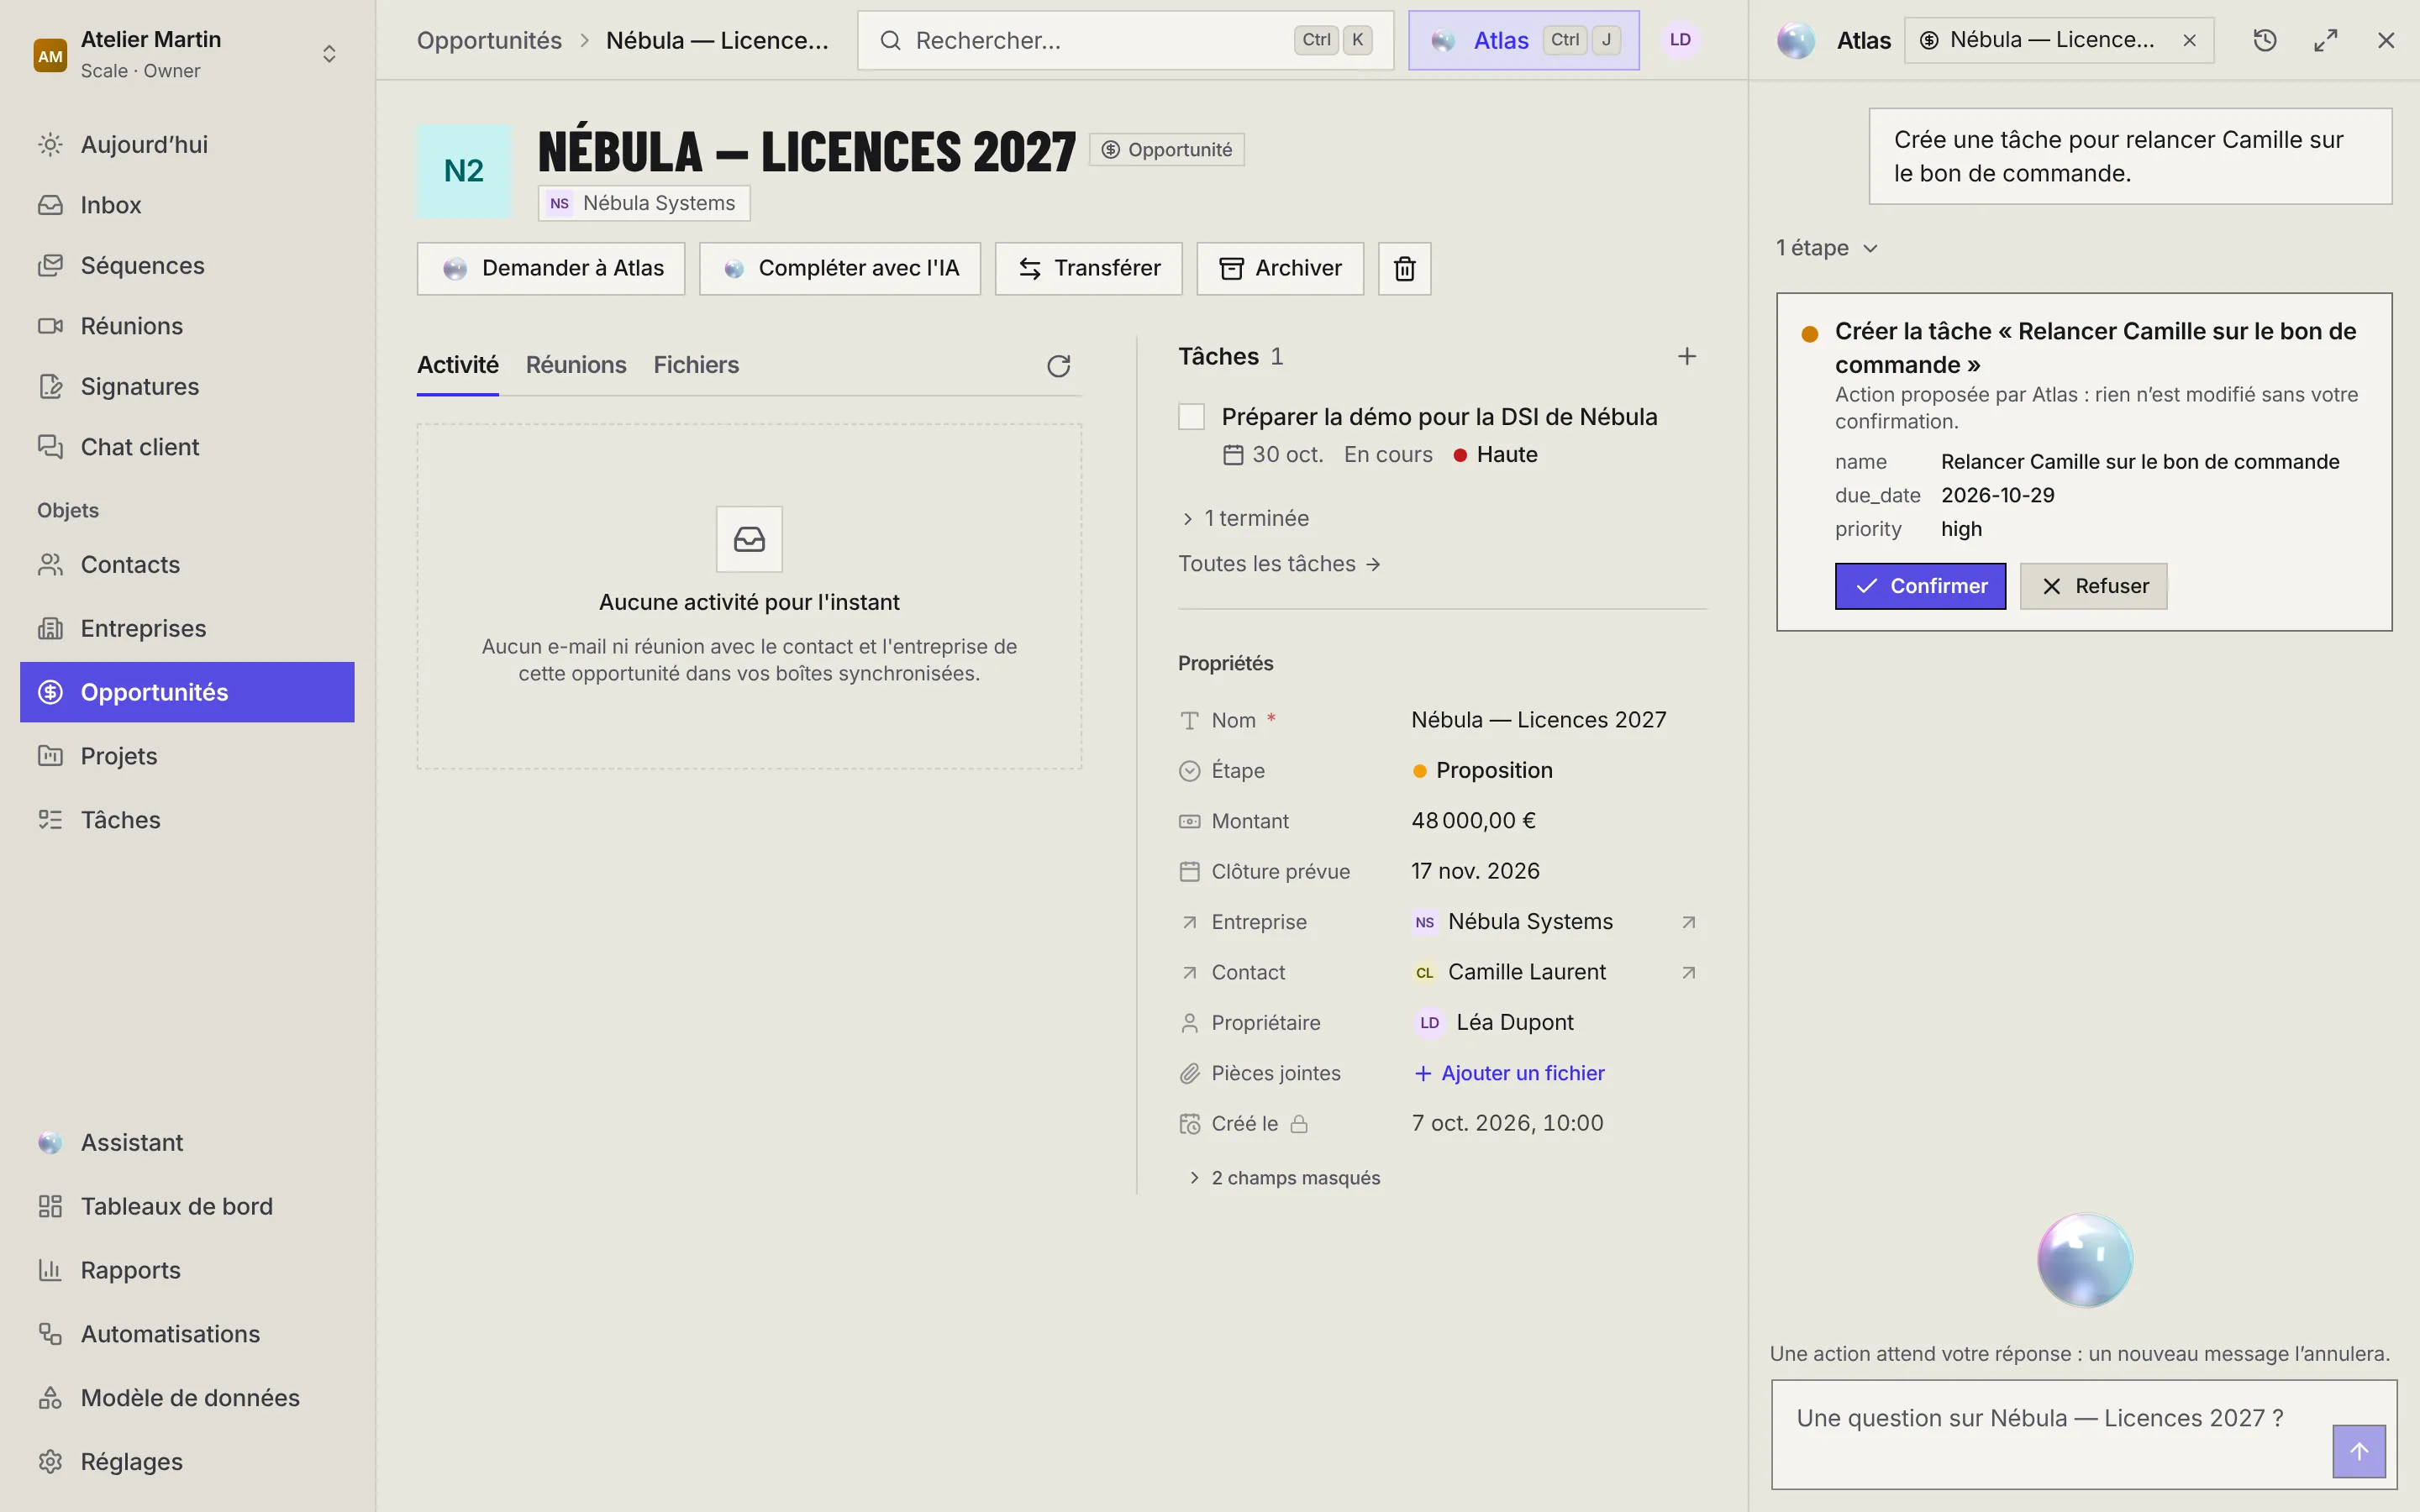Add a new task with plus icon
The width and height of the screenshot is (2420, 1512).
click(1686, 356)
